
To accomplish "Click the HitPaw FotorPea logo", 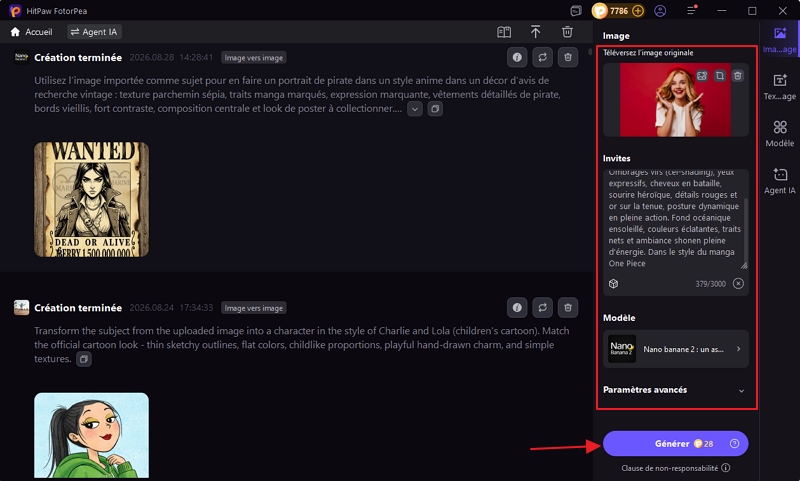I will pos(15,11).
